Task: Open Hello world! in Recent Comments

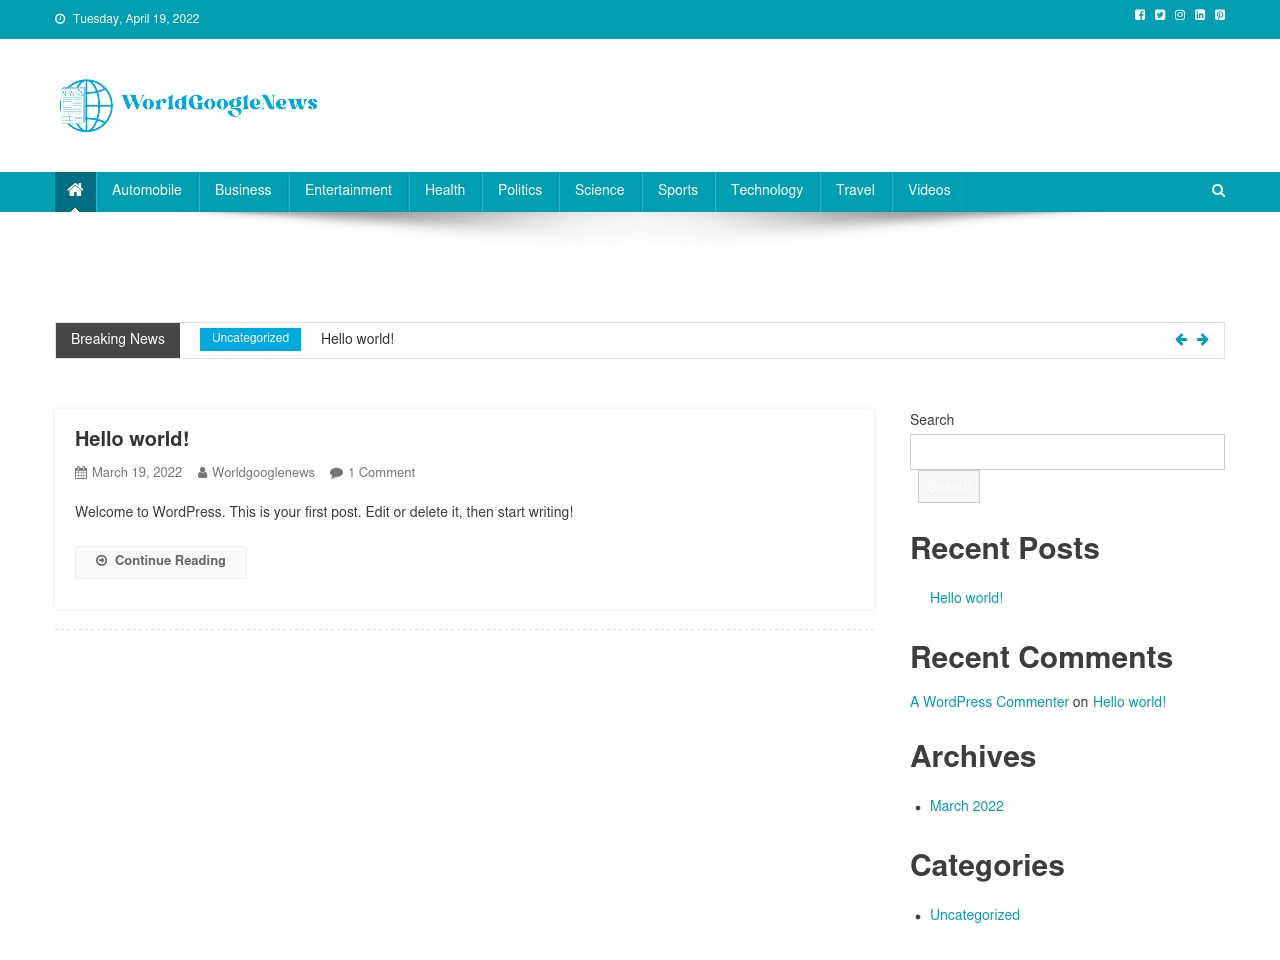Action: click(x=1129, y=702)
